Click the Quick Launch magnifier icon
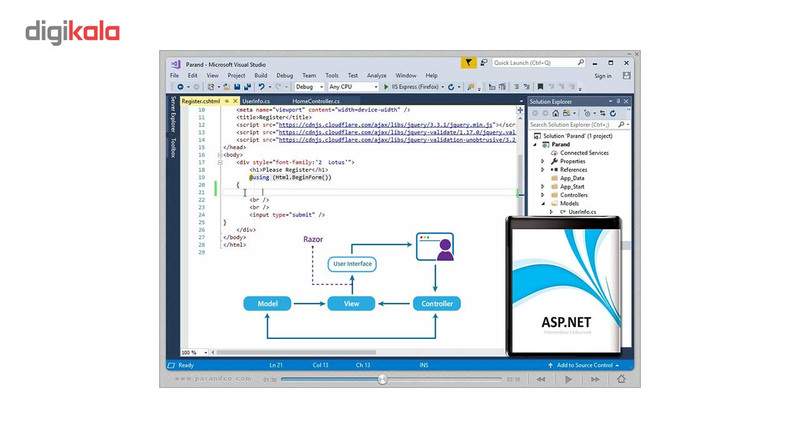This screenshot has height=438, width=800. [581, 62]
